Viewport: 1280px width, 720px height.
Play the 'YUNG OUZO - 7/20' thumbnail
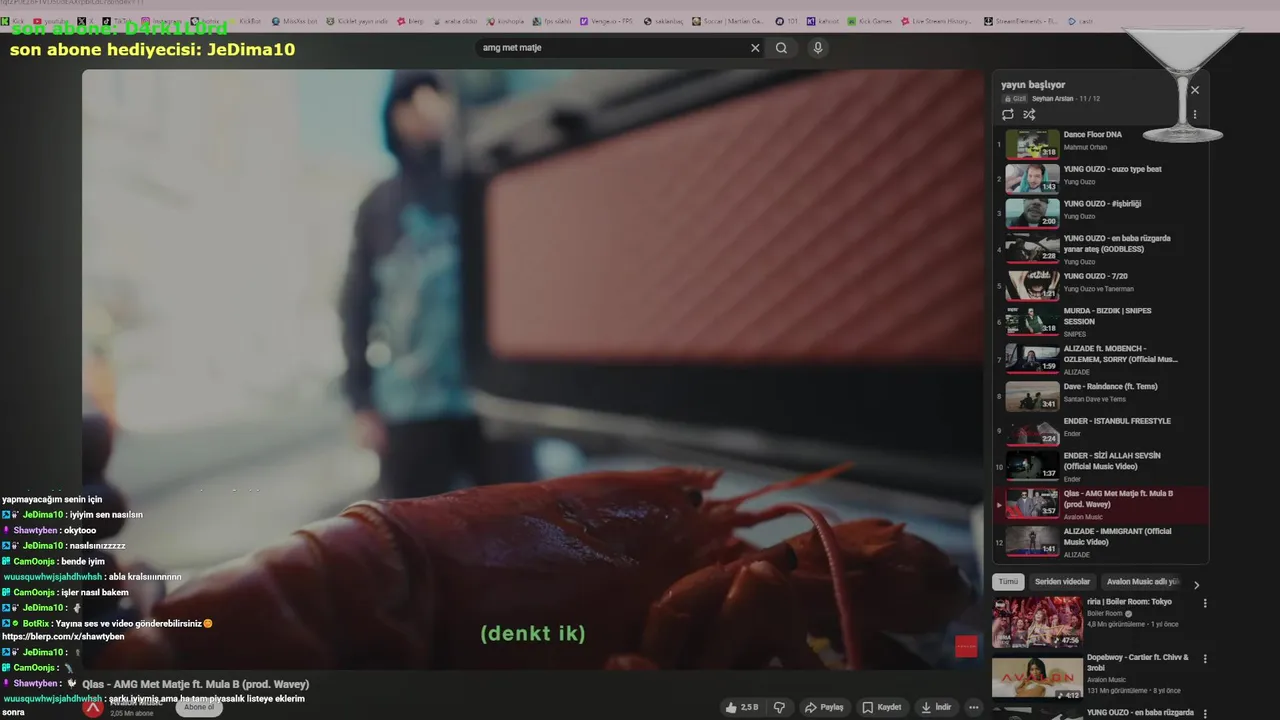pyautogui.click(x=1032, y=286)
